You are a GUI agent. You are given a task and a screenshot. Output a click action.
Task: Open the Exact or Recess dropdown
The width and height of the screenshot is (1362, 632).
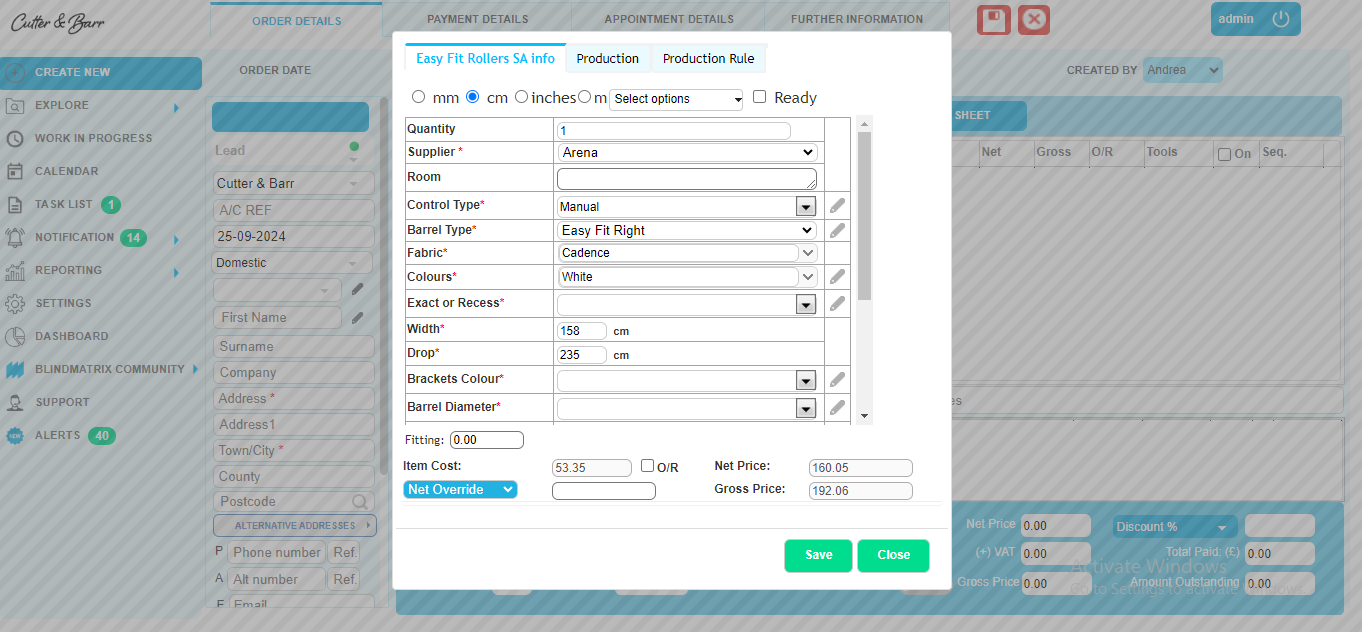point(687,304)
